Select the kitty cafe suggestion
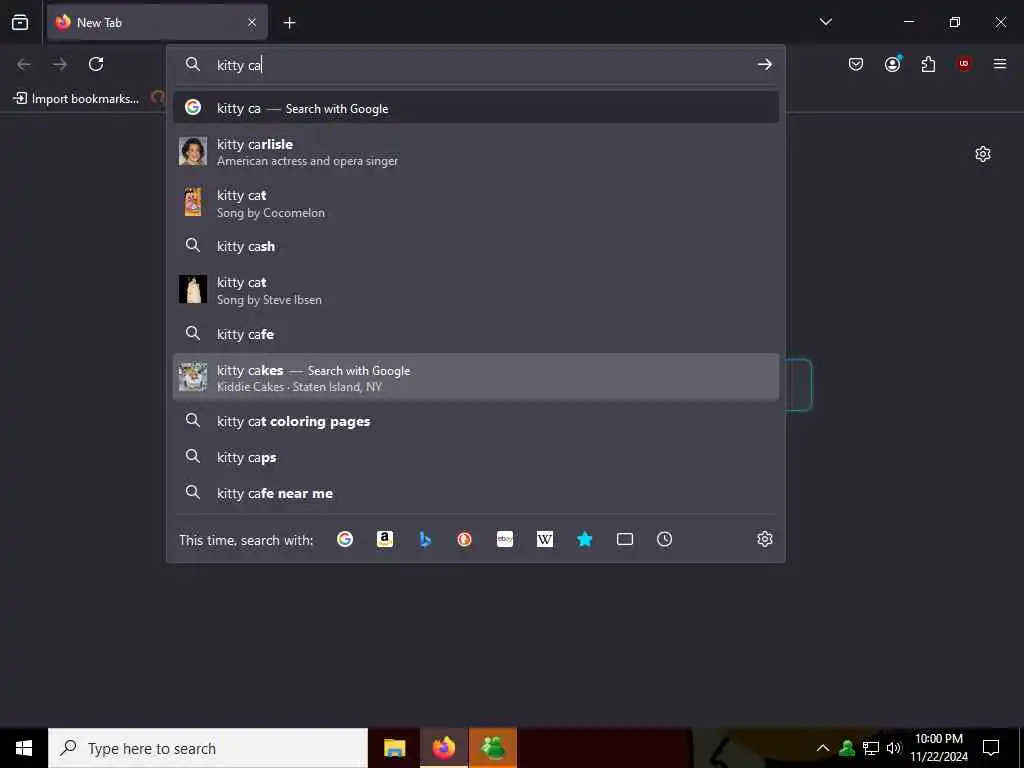 476,334
